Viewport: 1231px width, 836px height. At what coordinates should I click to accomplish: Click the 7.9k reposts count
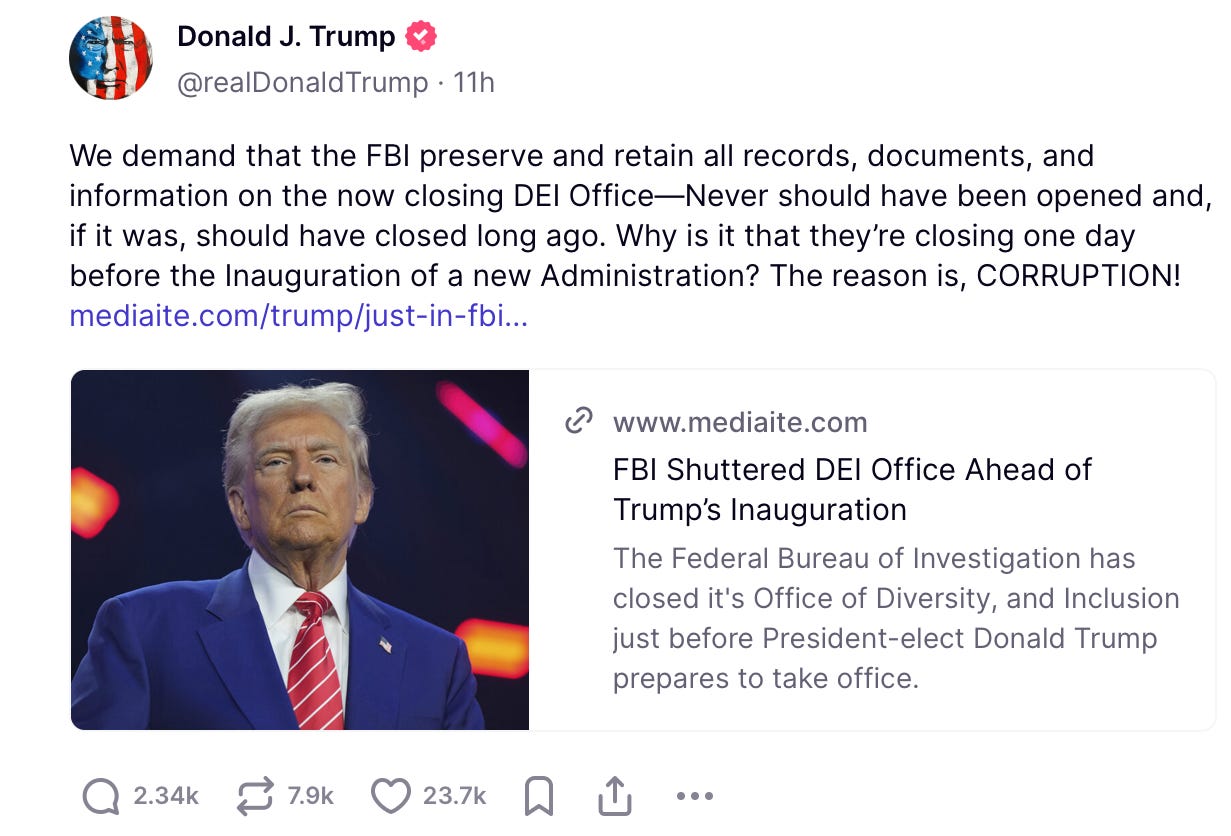point(310,797)
